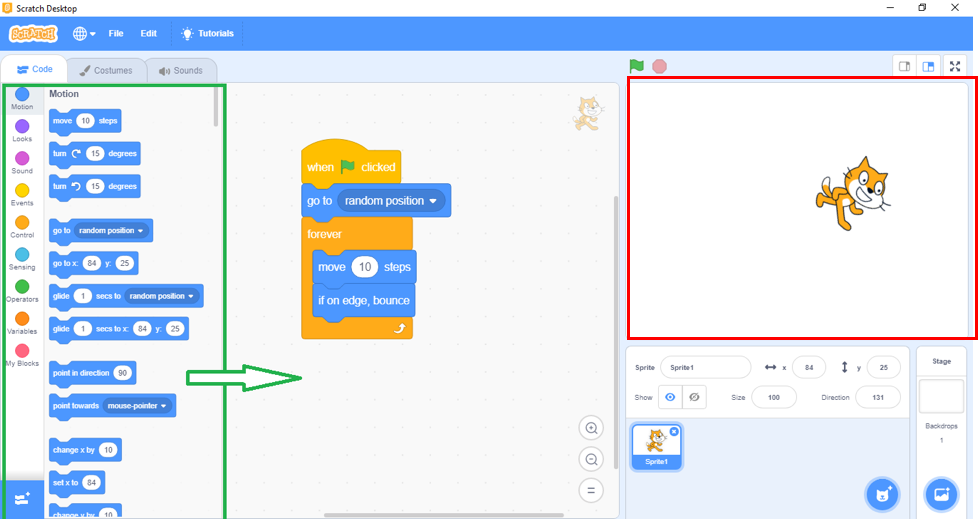The width and height of the screenshot is (978, 519).
Task: Expand random position dropdown in script's go to block
Action: pyautogui.click(x=433, y=201)
